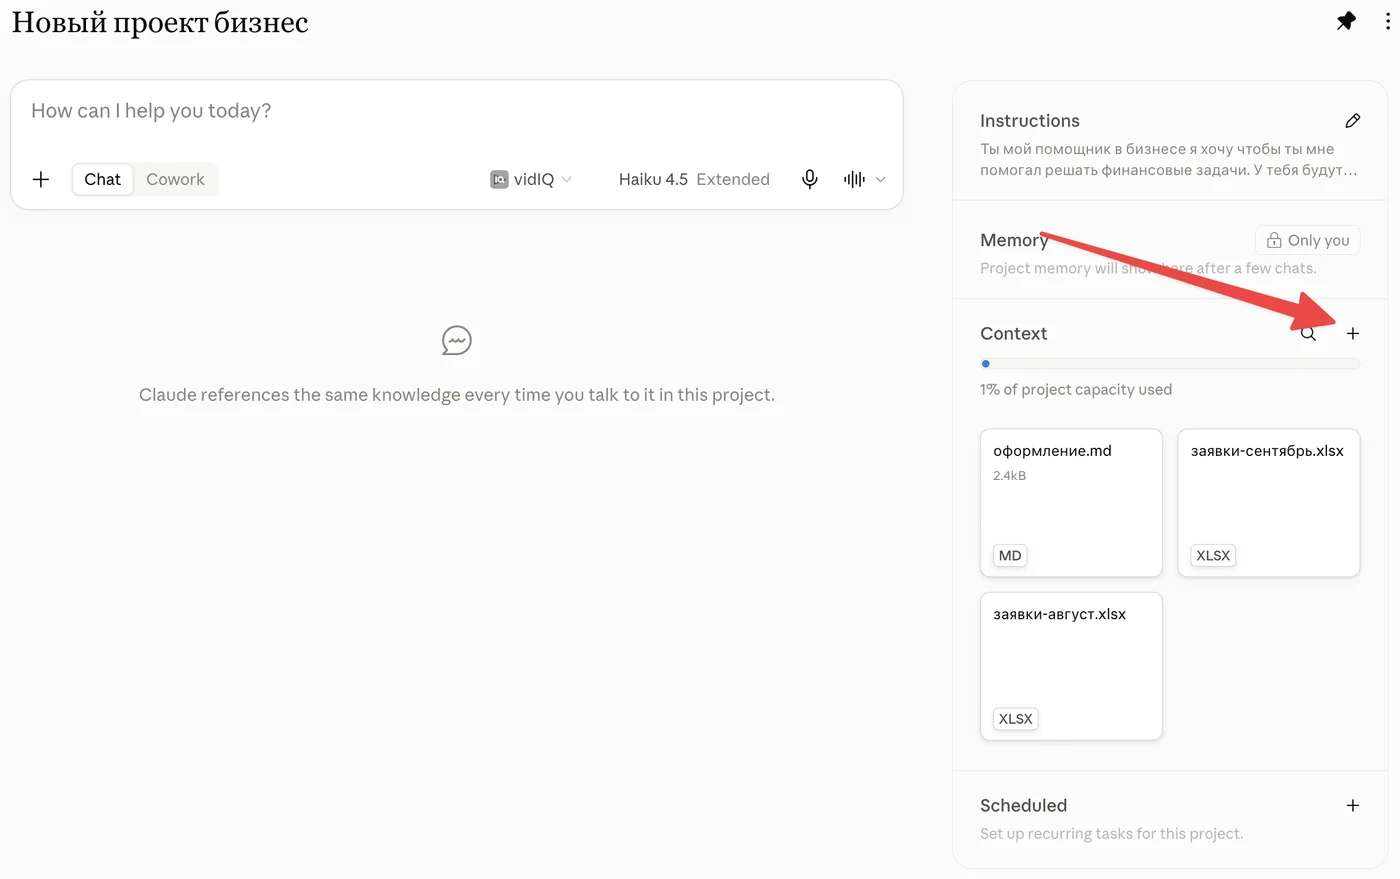Open the оформление.md file card
Viewport: 1400px width, 879px height.
1071,503
